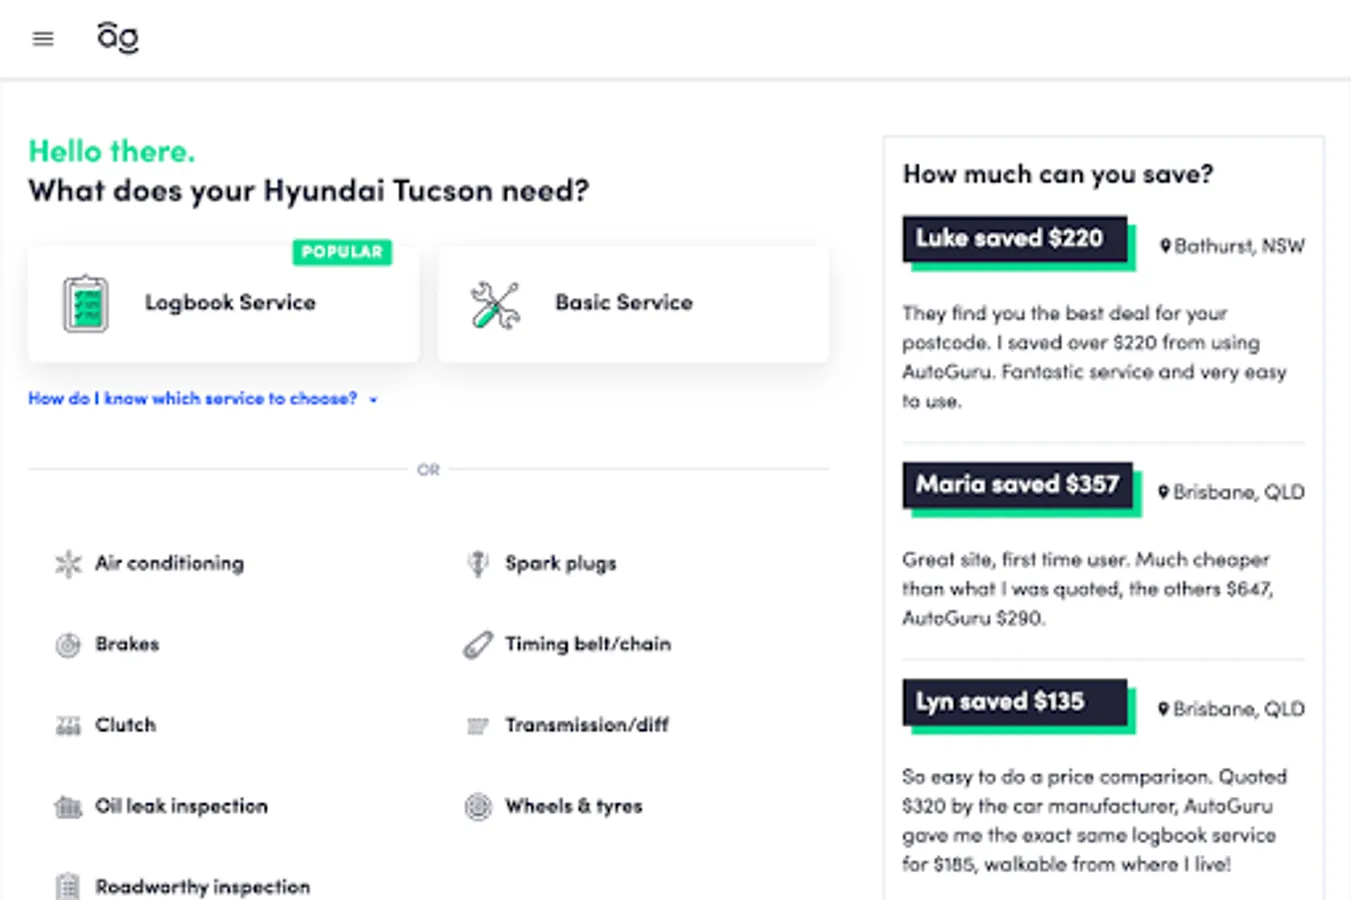
Task: Click 'What does your Hyundai Tucson need?' heading
Action: point(309,190)
